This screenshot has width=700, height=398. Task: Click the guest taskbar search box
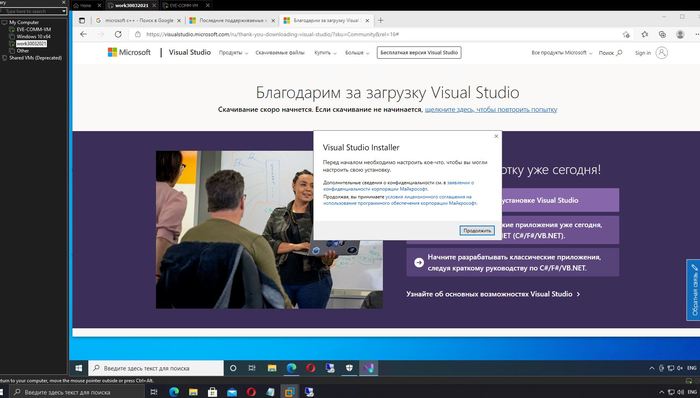click(156, 368)
